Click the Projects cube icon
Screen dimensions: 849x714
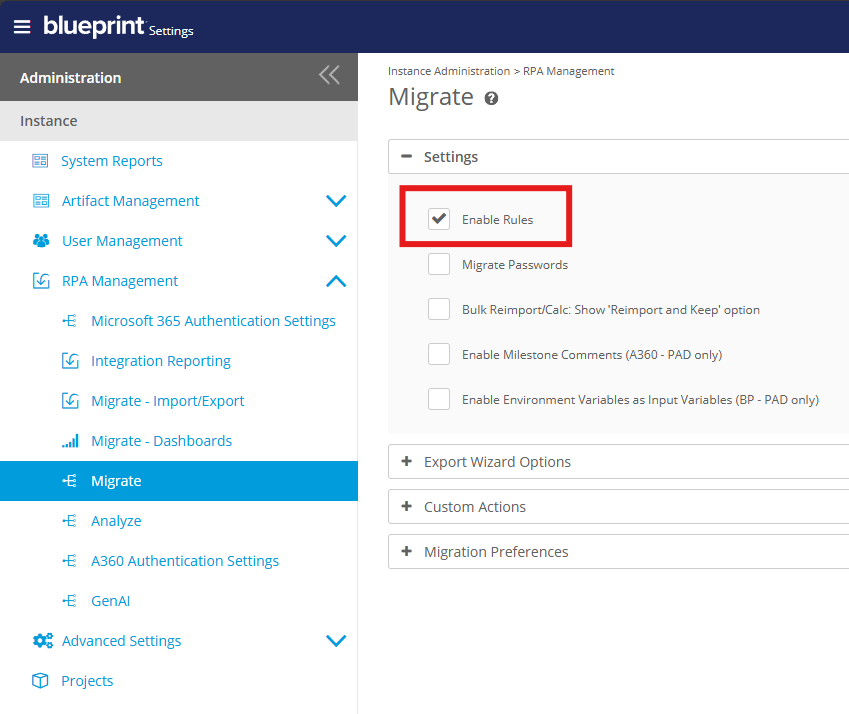coord(40,681)
